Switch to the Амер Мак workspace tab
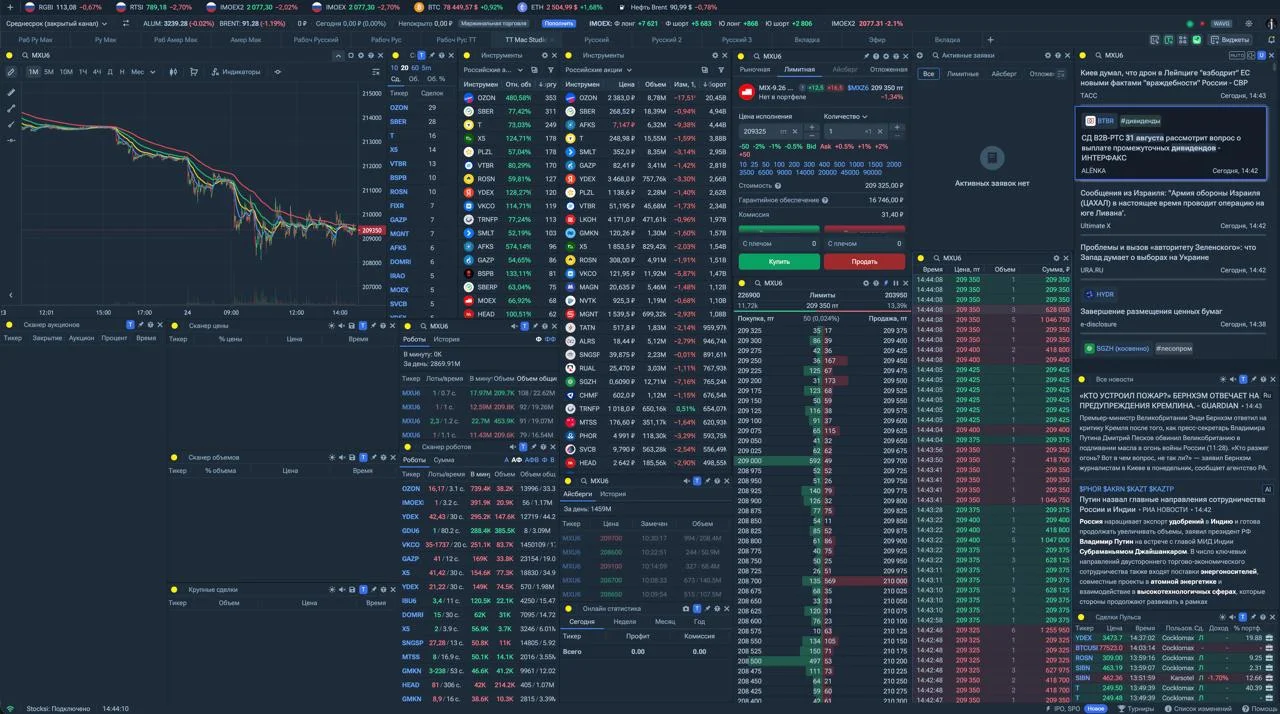The image size is (1280, 714). 245,40
